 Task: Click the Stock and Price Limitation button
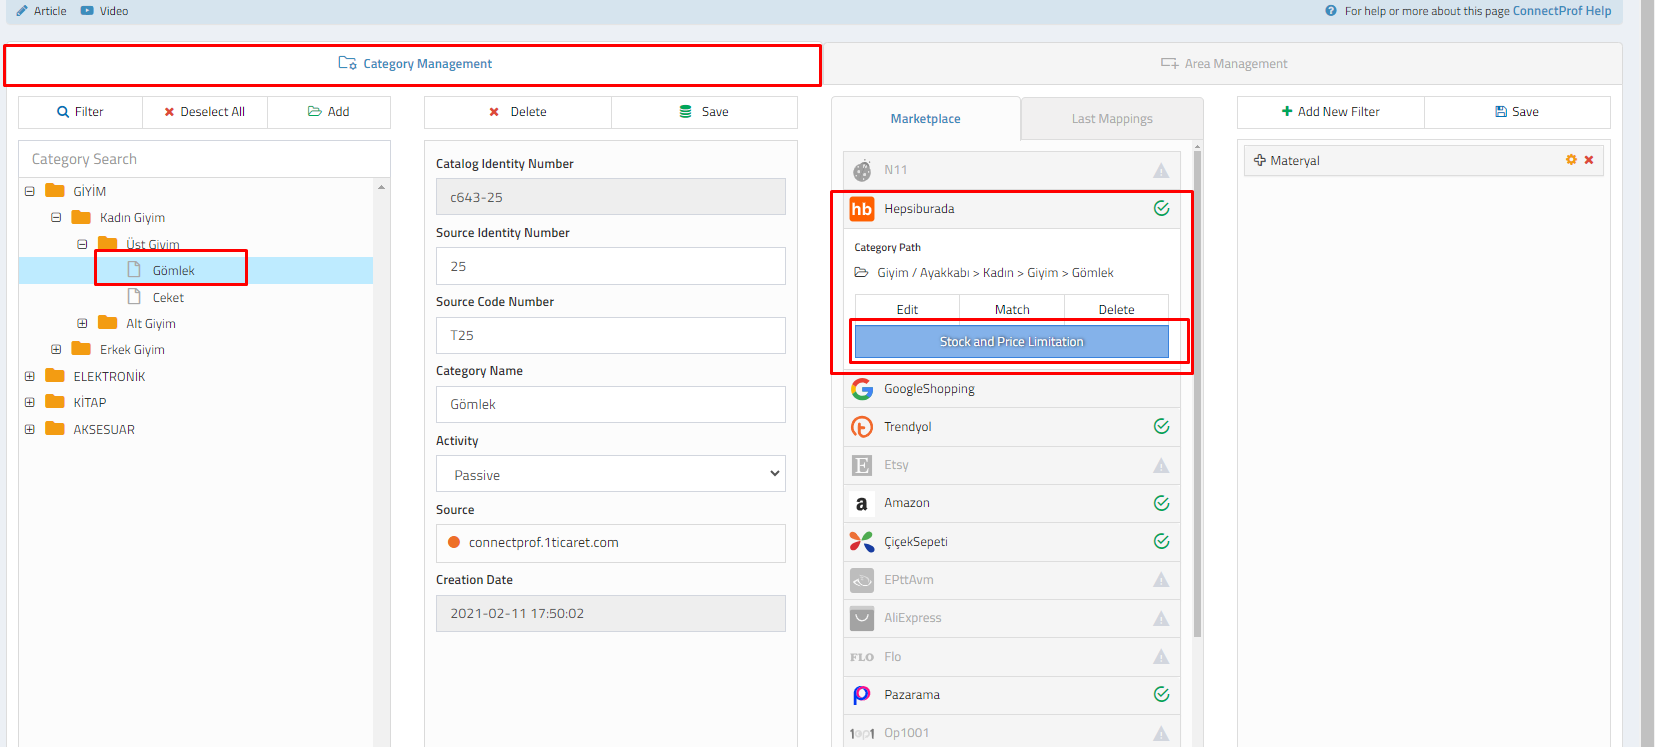pyautogui.click(x=1011, y=342)
